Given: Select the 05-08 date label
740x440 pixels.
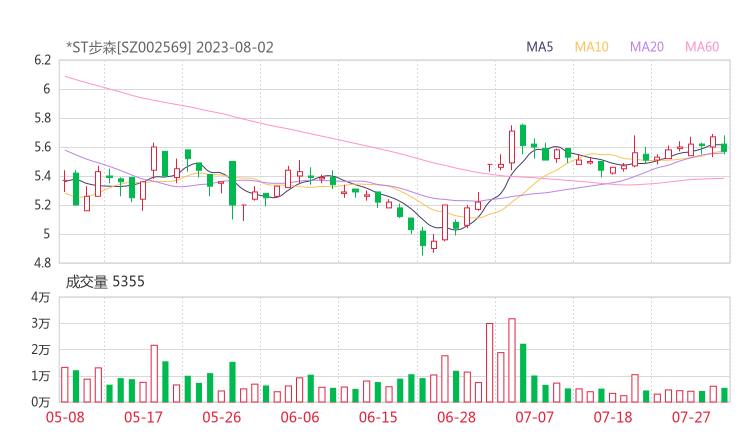Looking at the screenshot, I should 65,417.
